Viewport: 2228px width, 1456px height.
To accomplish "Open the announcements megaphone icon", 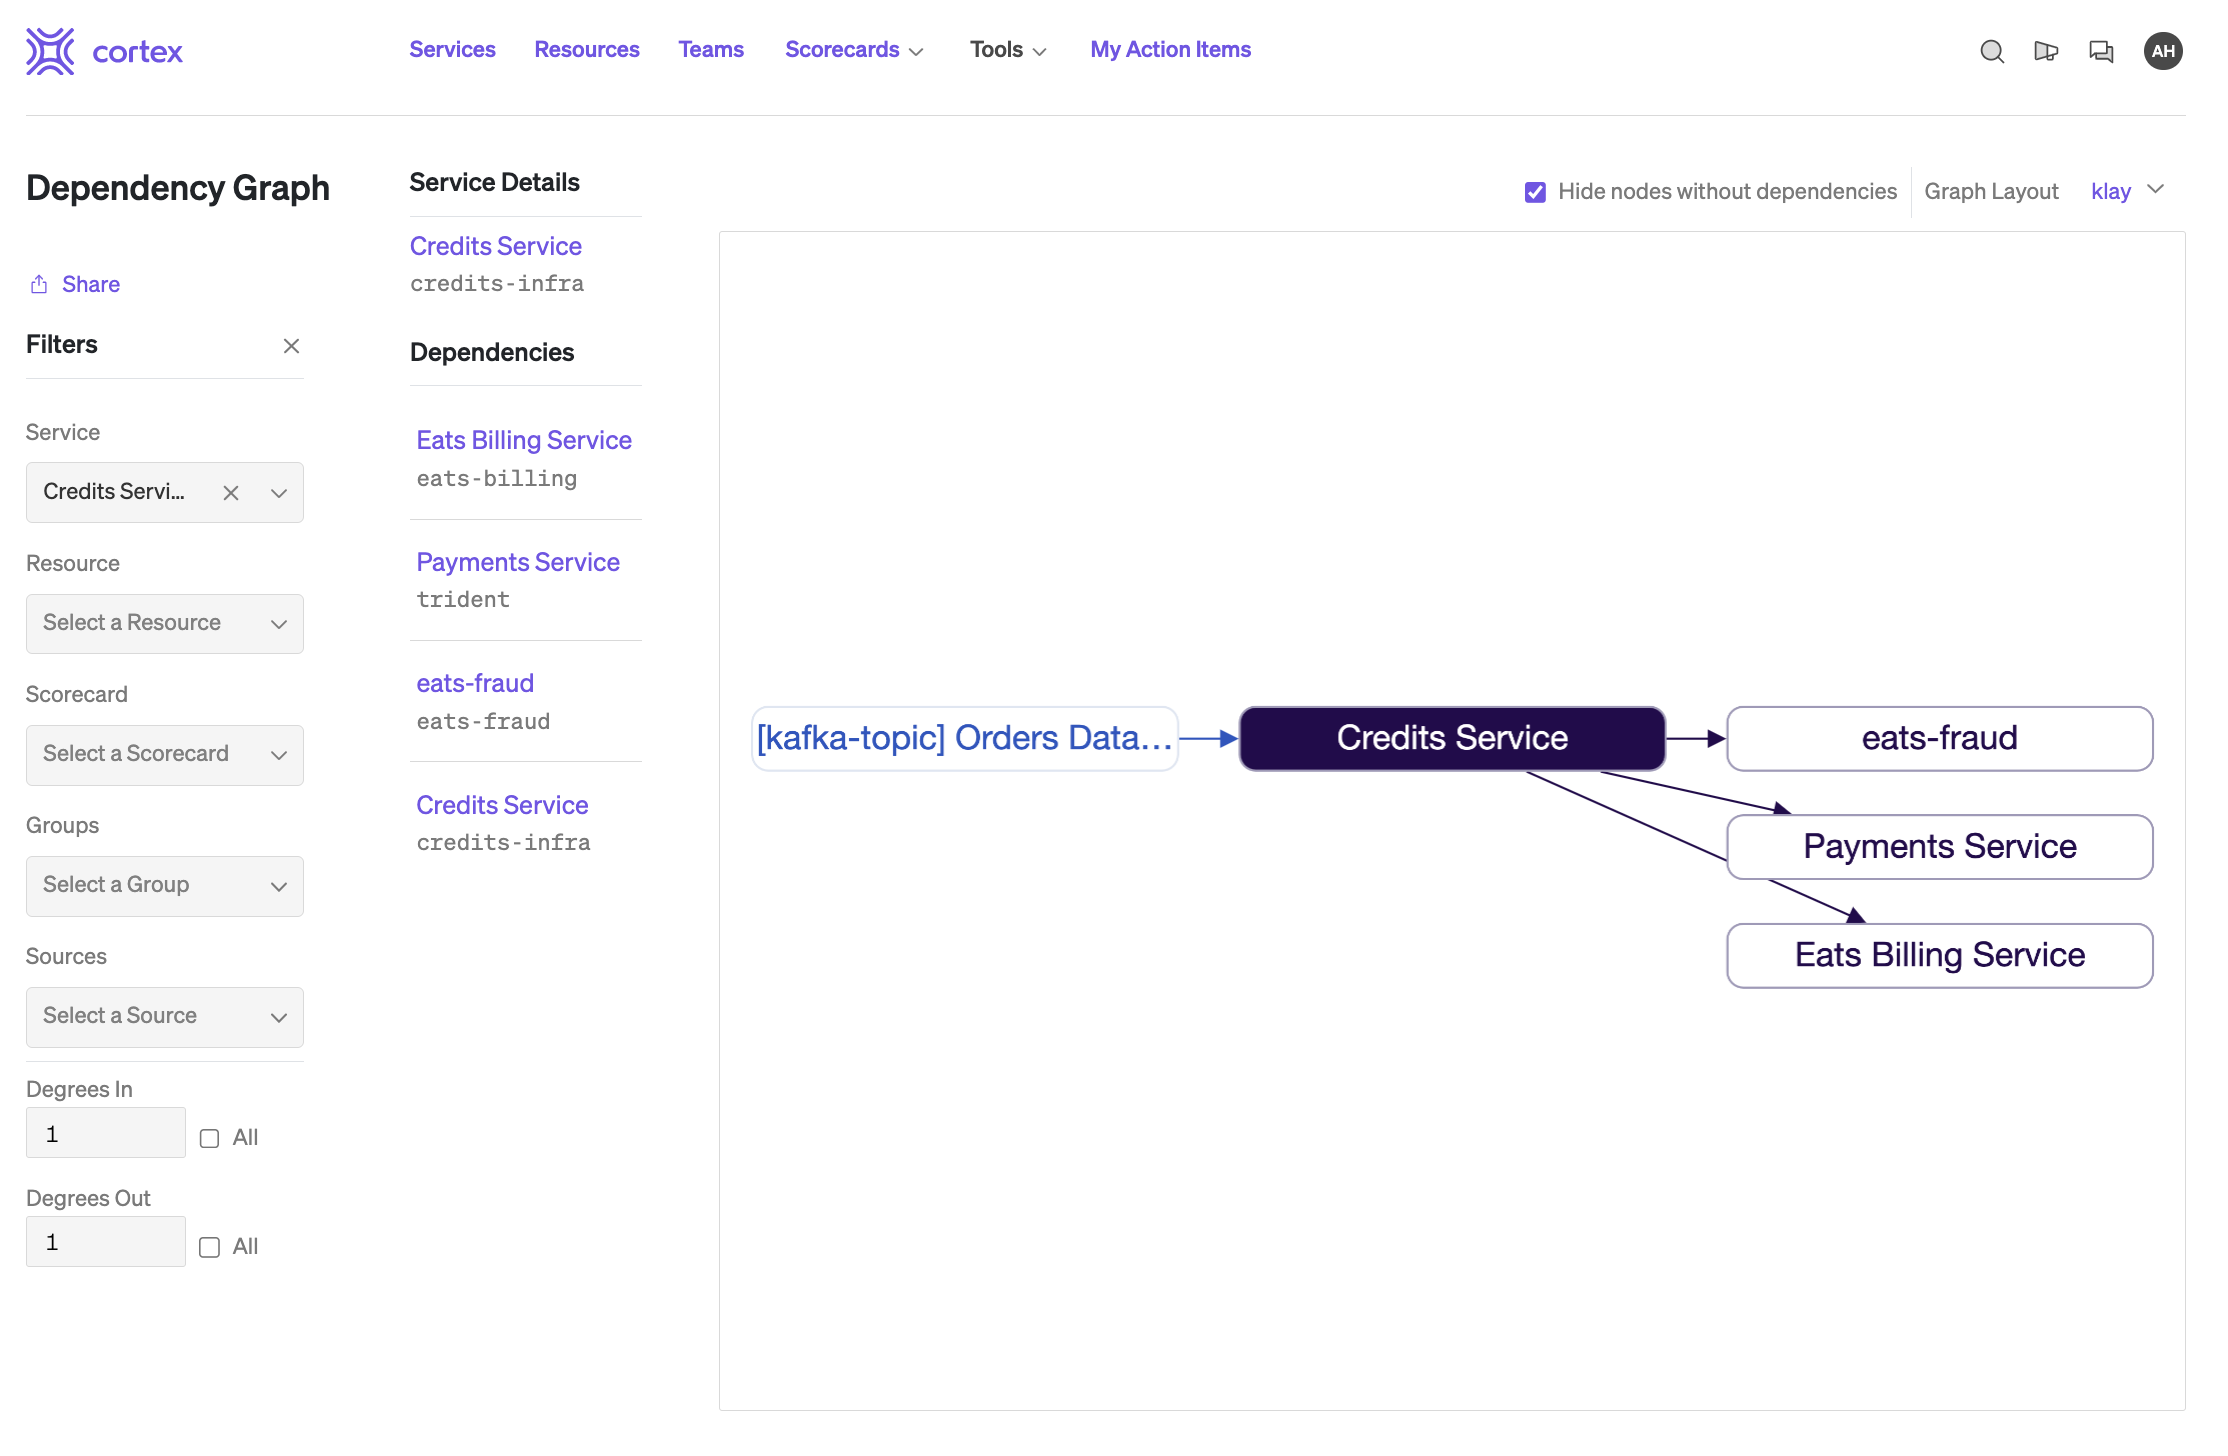I will coord(2046,51).
